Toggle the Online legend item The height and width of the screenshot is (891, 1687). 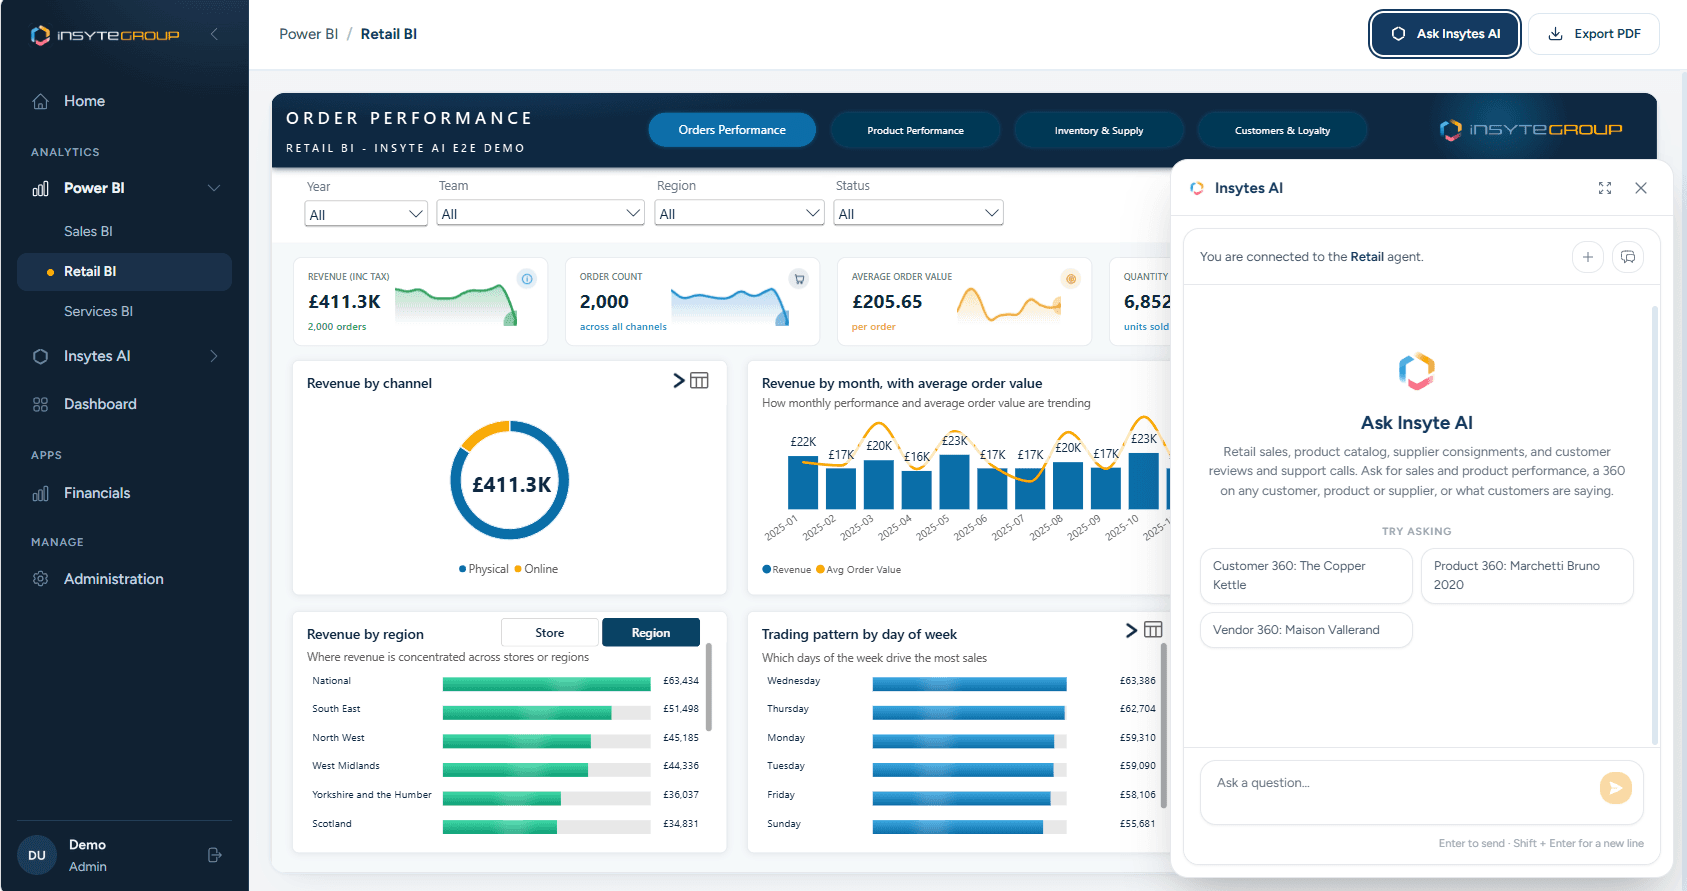pyautogui.click(x=536, y=569)
